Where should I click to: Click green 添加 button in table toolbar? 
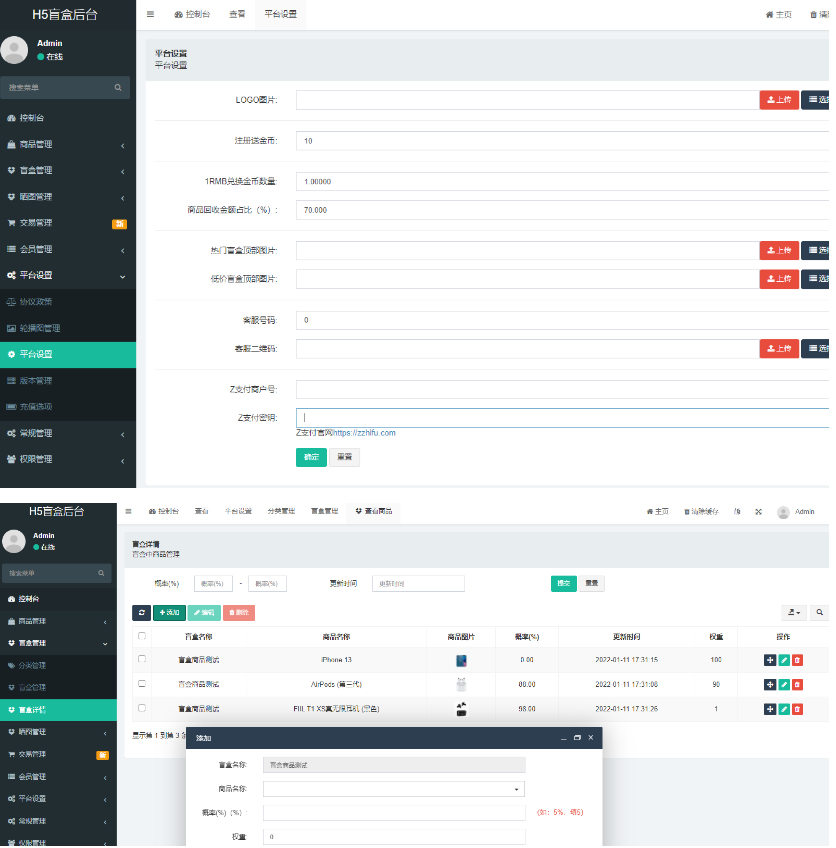coord(169,613)
